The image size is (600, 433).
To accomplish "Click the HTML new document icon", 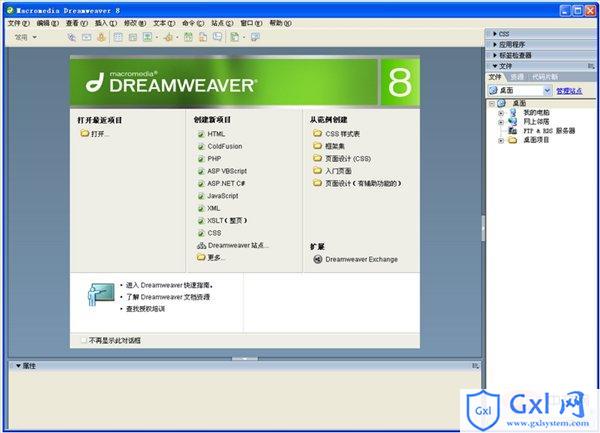I will [x=201, y=134].
